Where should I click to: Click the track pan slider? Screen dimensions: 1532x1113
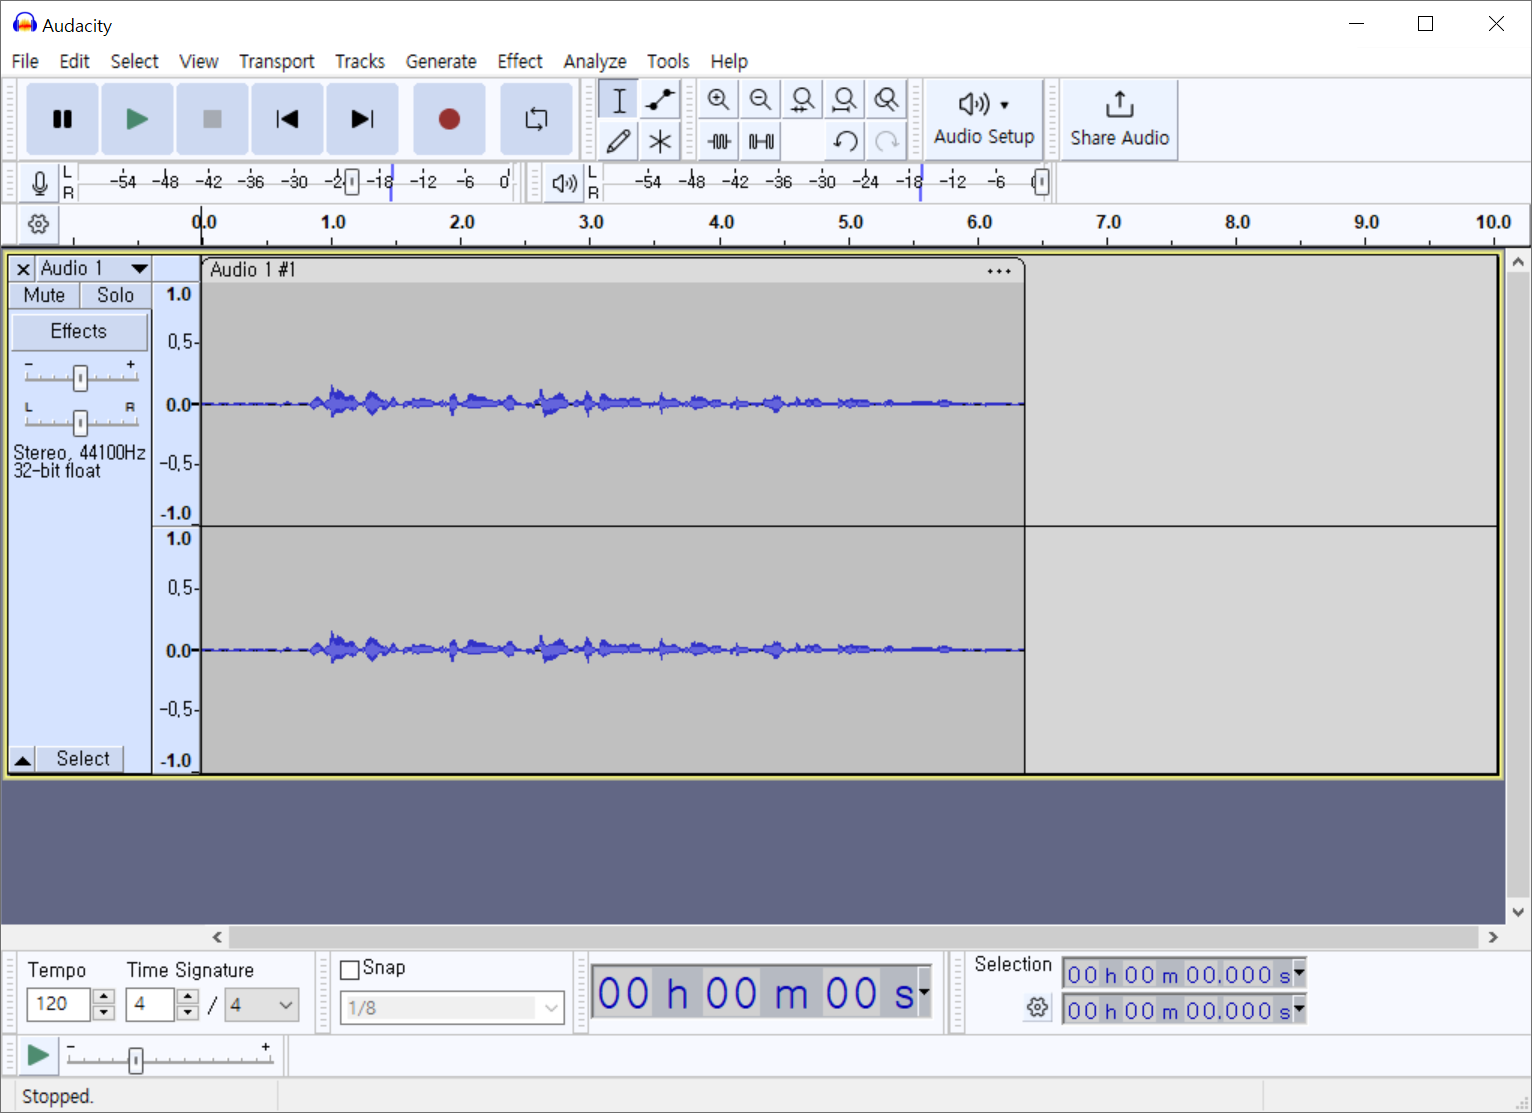[x=80, y=422]
